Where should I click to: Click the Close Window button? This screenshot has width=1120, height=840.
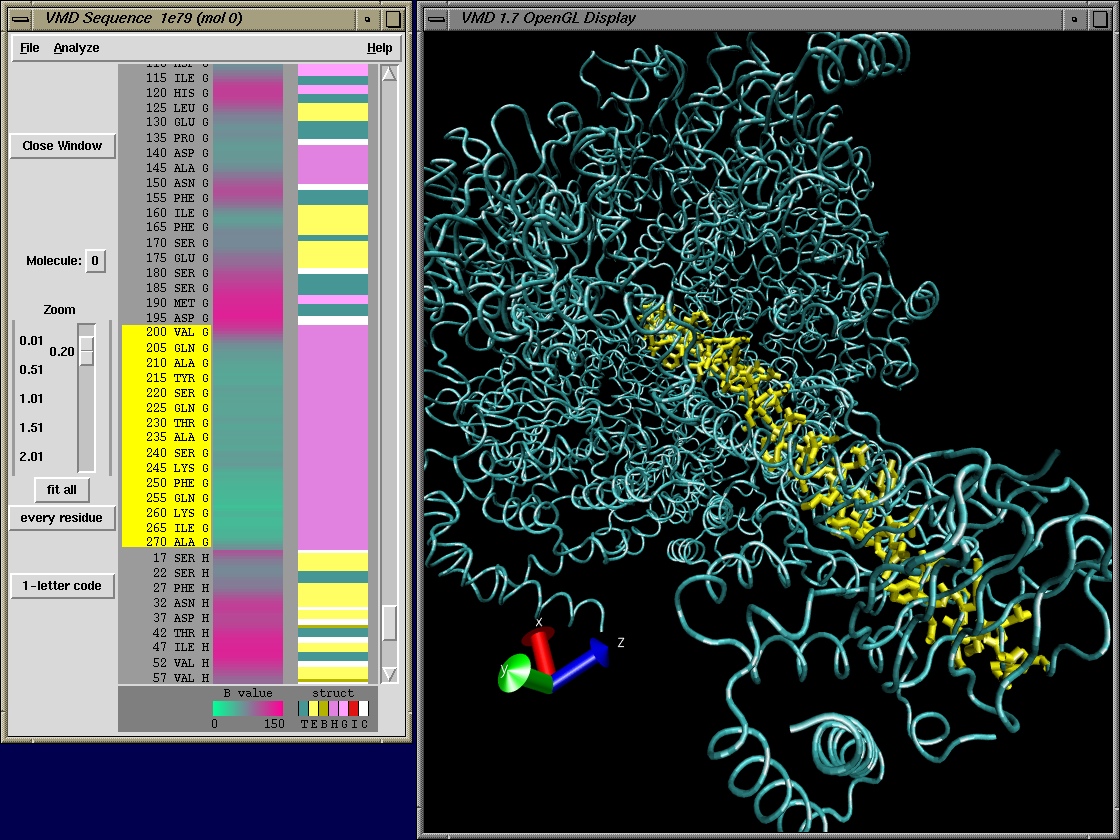point(62,146)
